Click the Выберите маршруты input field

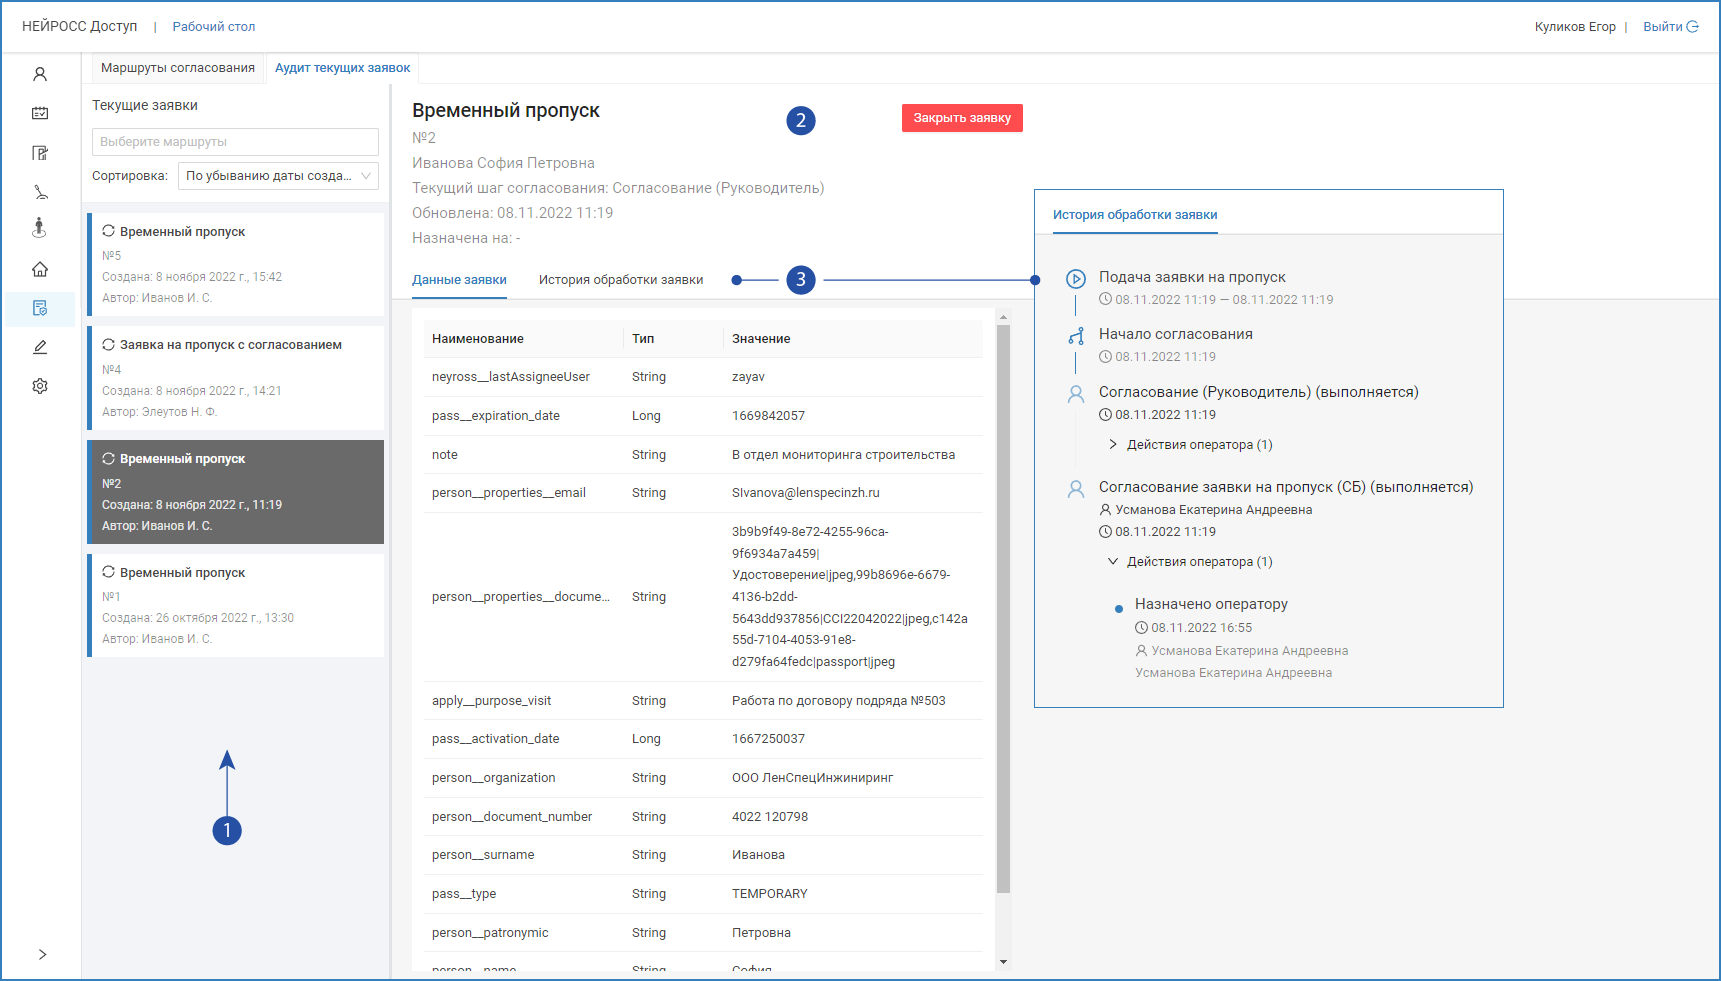[x=235, y=142]
